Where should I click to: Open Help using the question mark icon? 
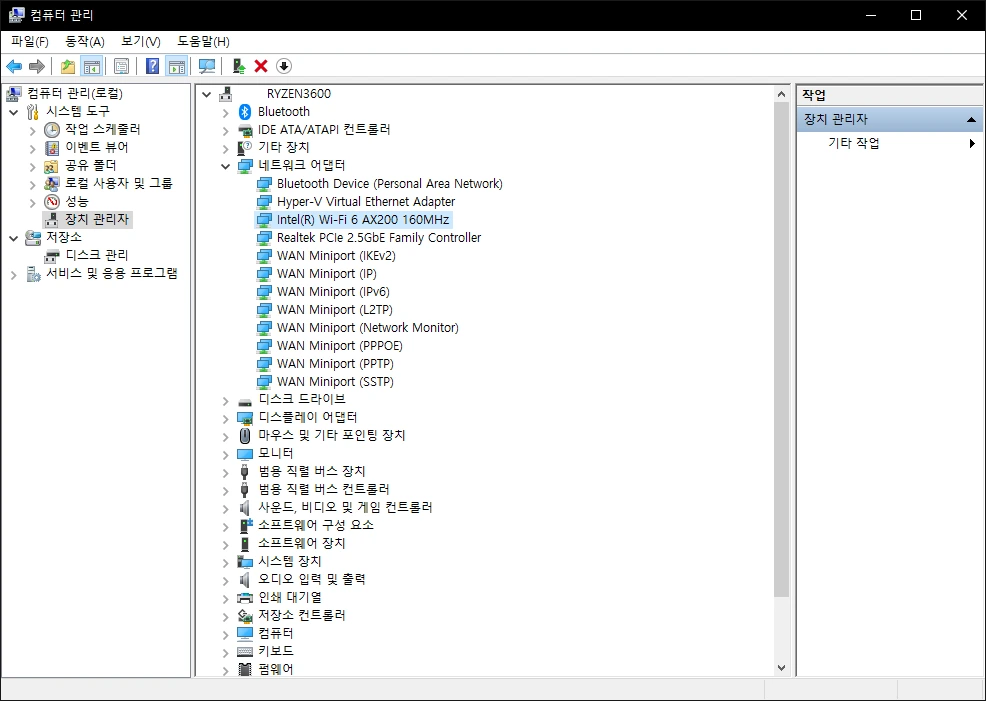coord(152,66)
